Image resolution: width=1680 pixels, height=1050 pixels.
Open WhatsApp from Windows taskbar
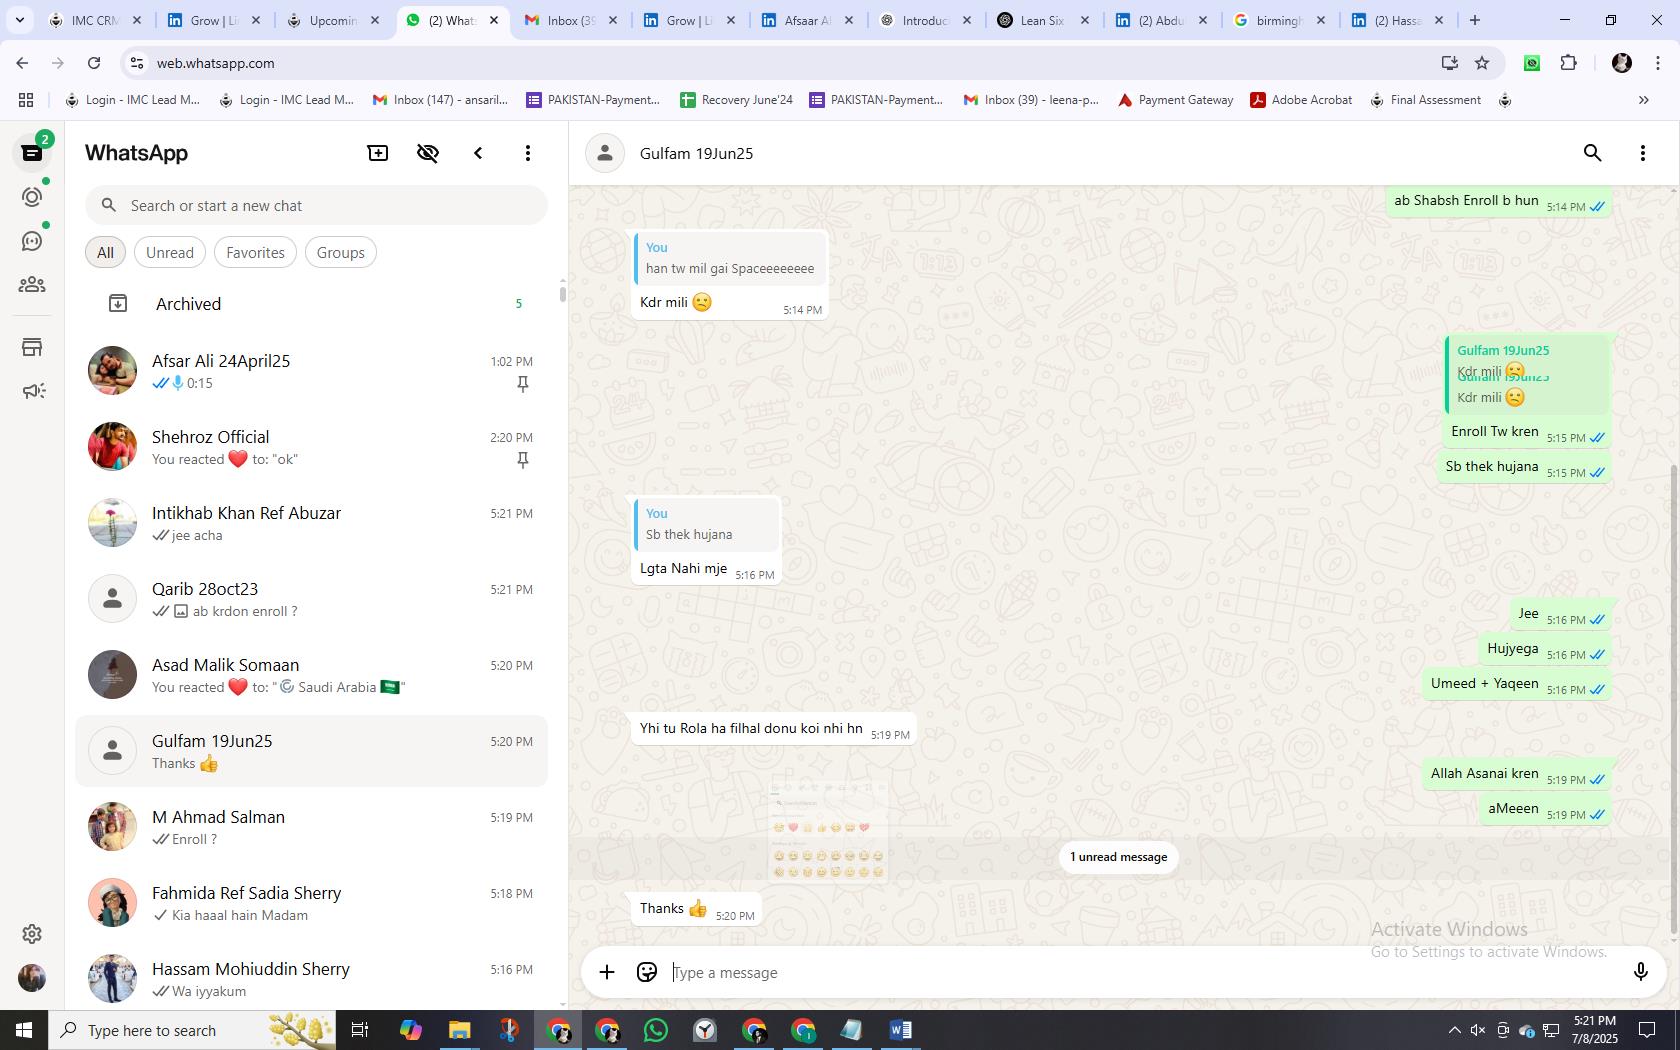(x=656, y=1030)
